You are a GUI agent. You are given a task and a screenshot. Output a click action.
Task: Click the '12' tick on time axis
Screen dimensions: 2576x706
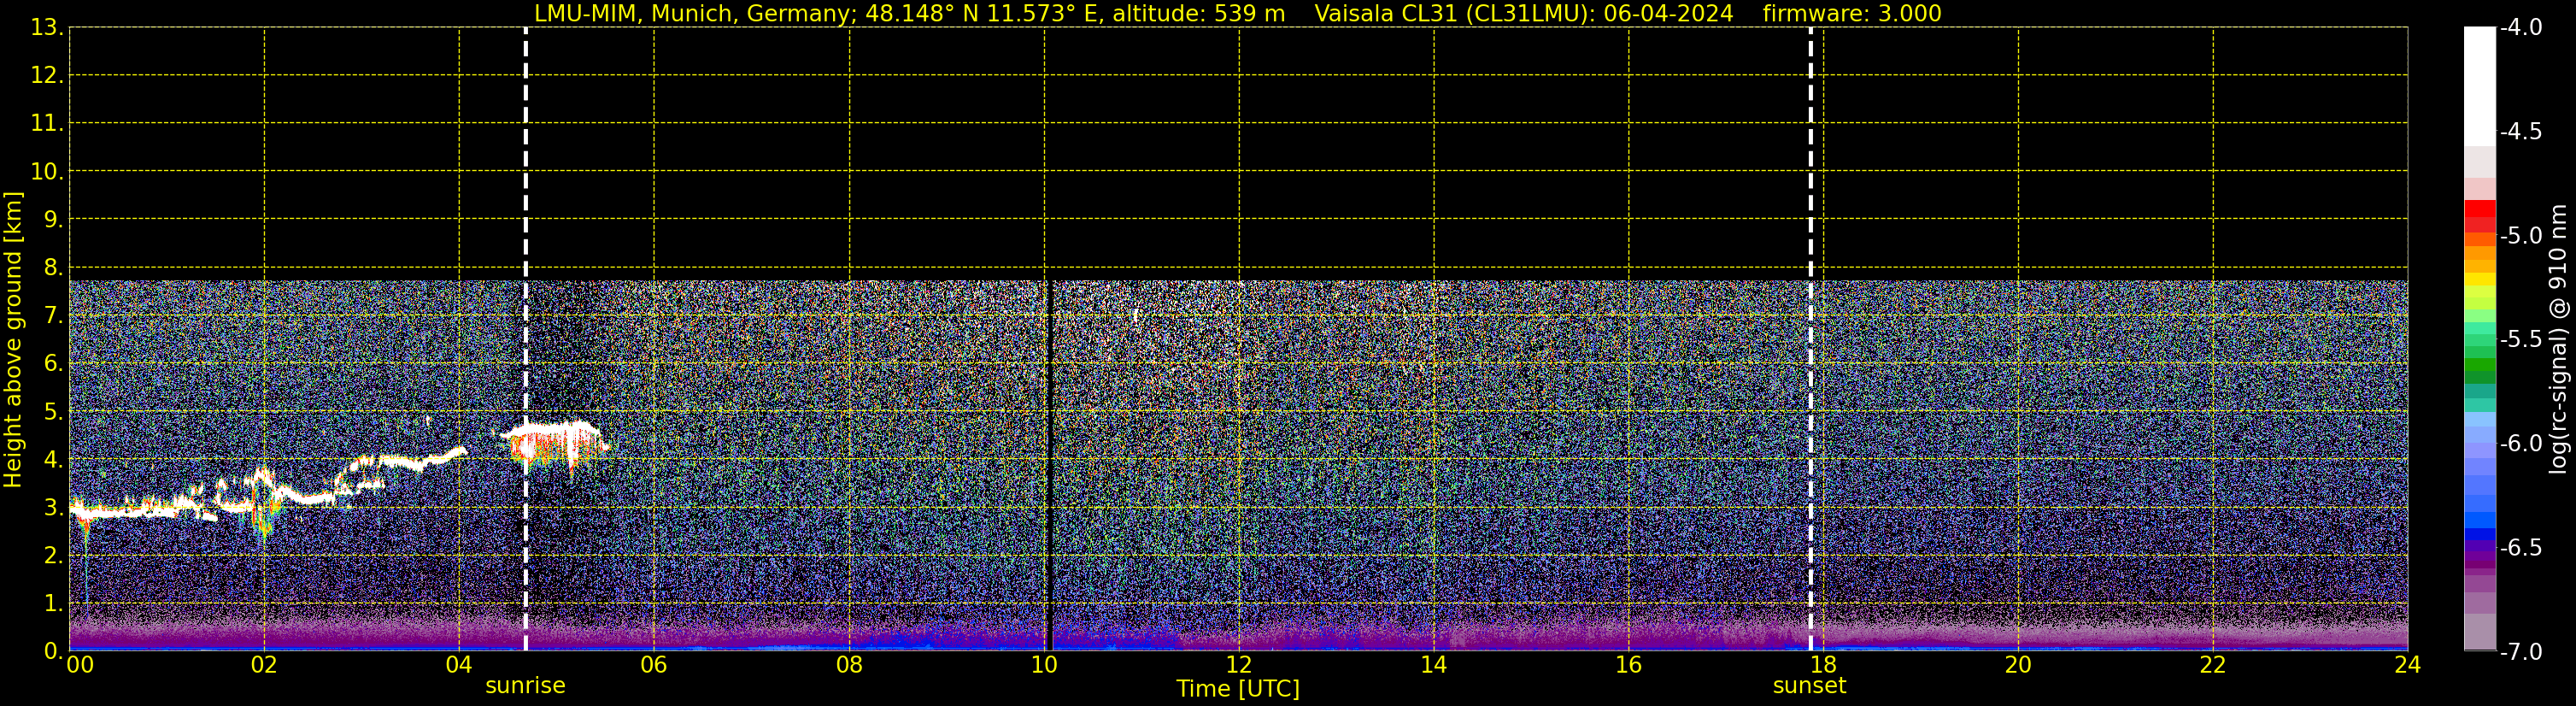[x=1238, y=665]
